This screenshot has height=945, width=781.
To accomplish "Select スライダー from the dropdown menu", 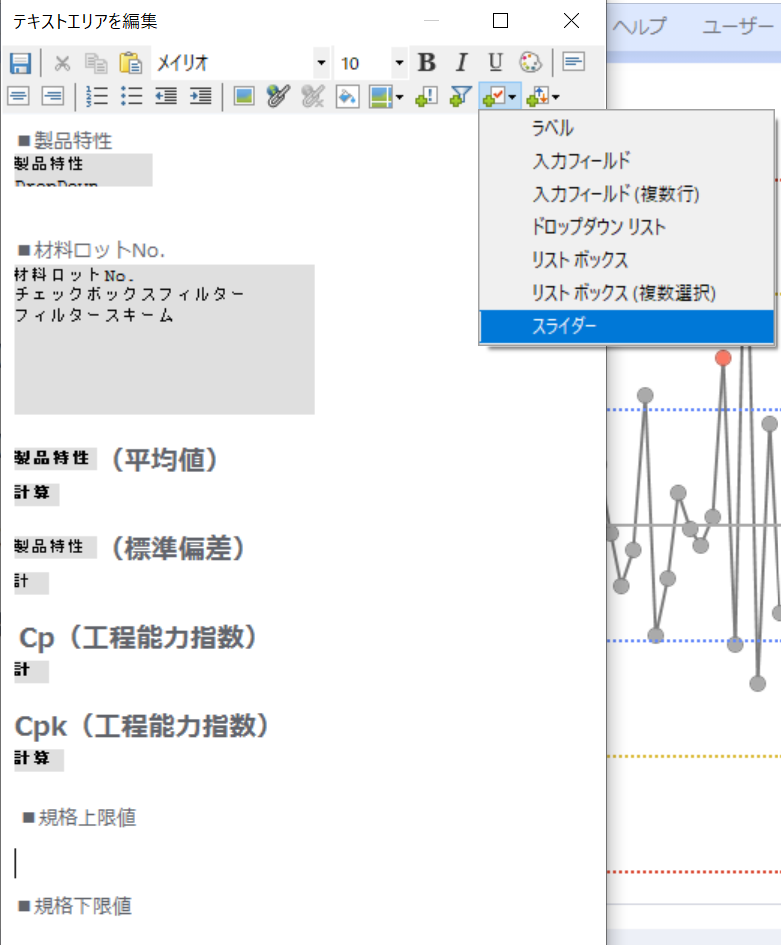I will [x=563, y=326].
